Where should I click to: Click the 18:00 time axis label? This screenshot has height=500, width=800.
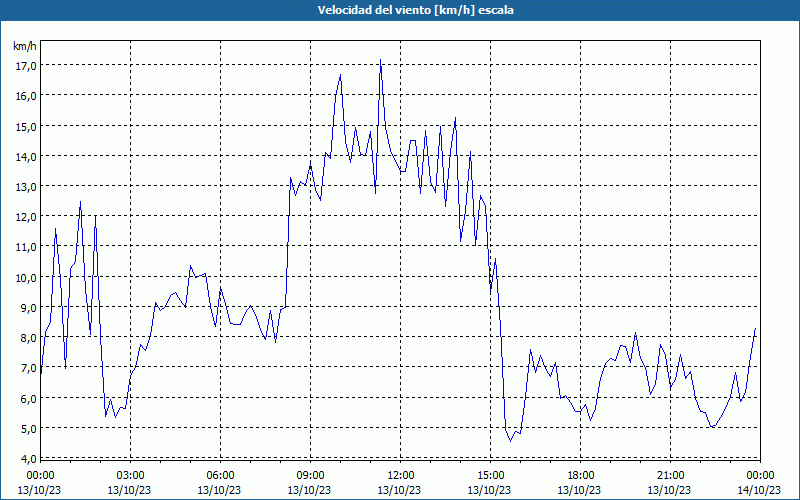[581, 476]
